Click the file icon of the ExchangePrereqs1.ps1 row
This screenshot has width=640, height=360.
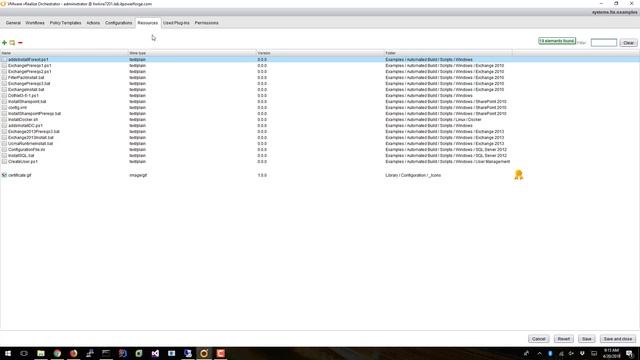[4, 65]
